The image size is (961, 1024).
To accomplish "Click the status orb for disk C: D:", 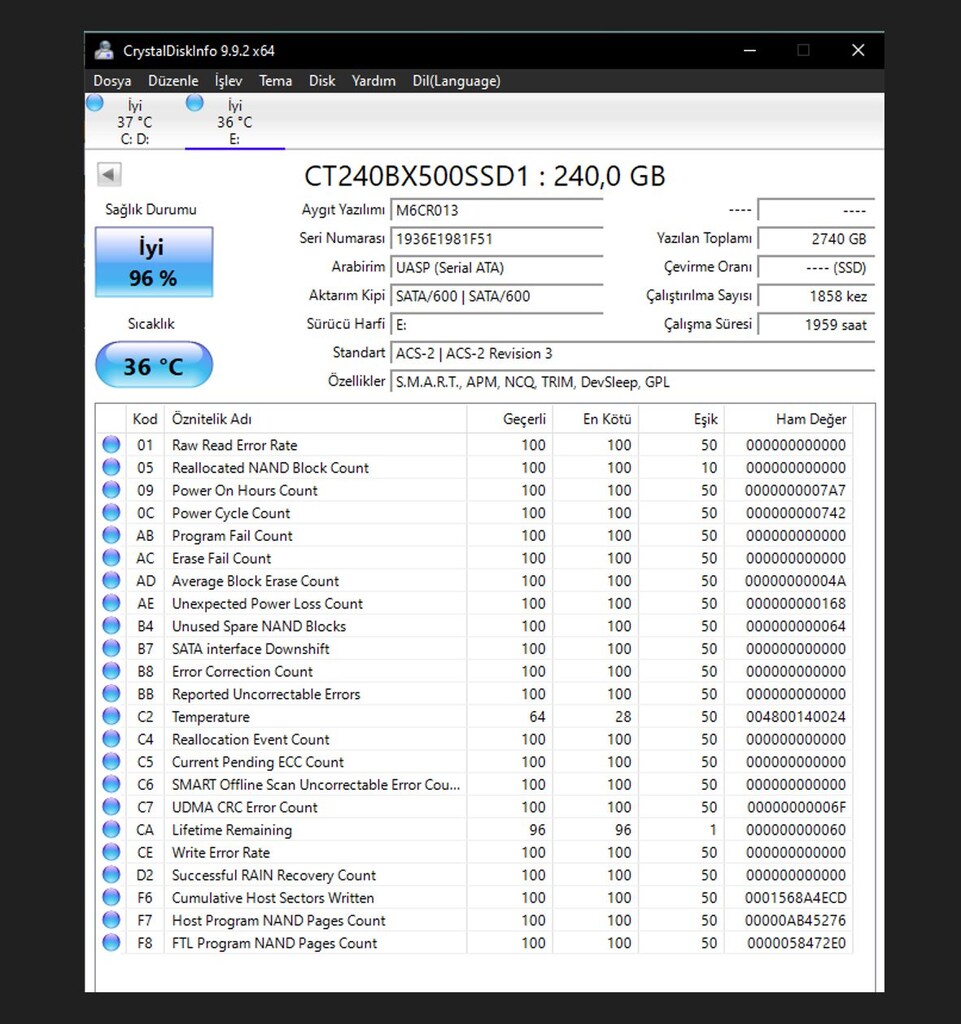I will point(95,103).
